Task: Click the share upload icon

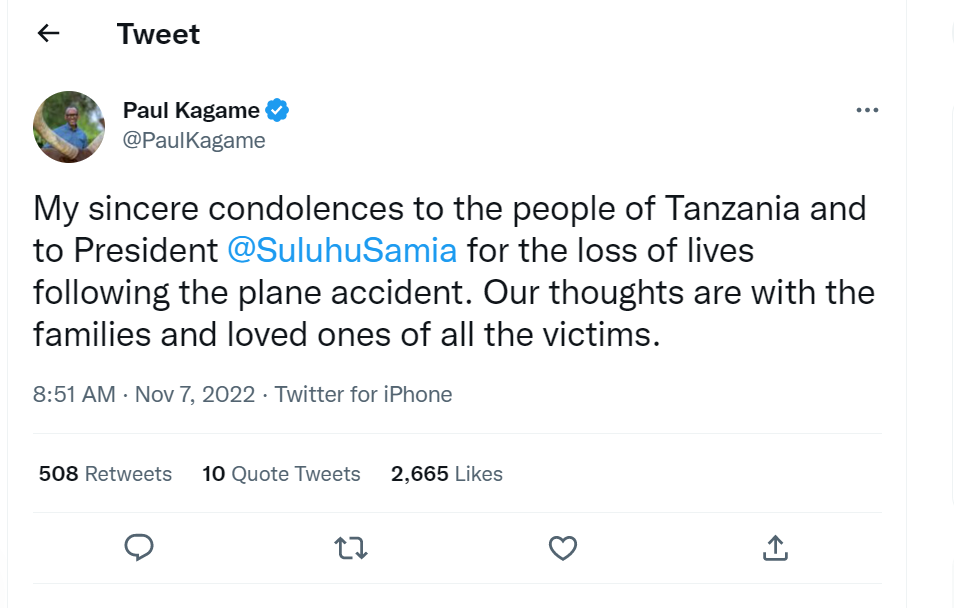Action: point(775,547)
